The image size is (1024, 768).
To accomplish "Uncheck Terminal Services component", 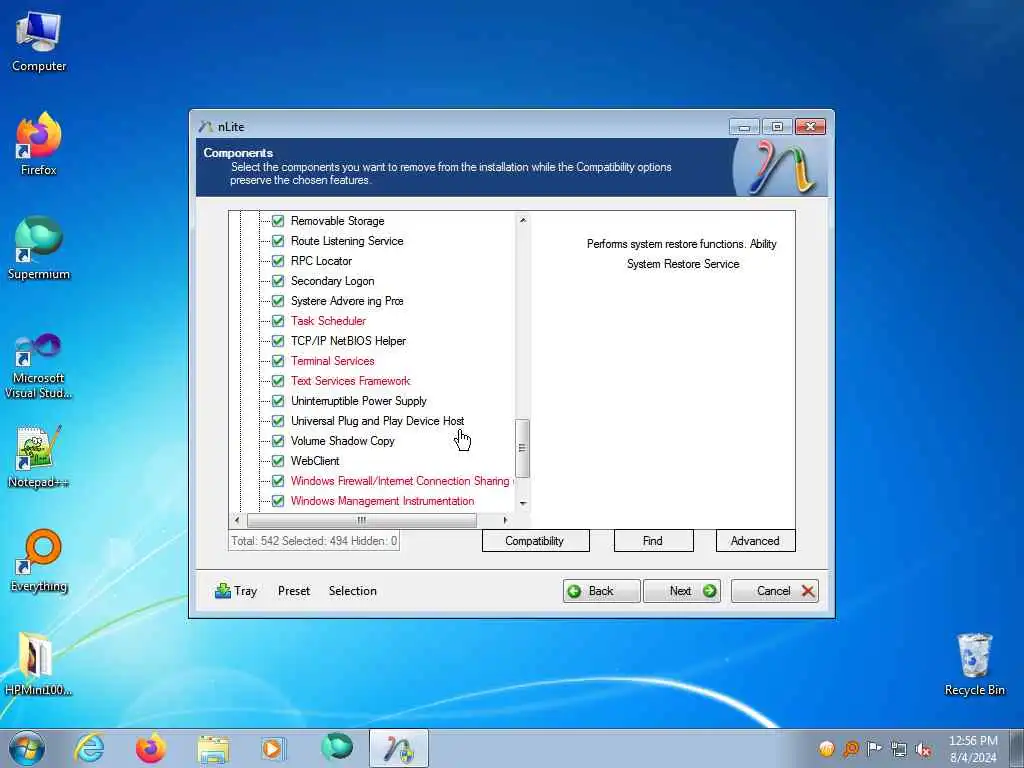I will pos(278,360).
